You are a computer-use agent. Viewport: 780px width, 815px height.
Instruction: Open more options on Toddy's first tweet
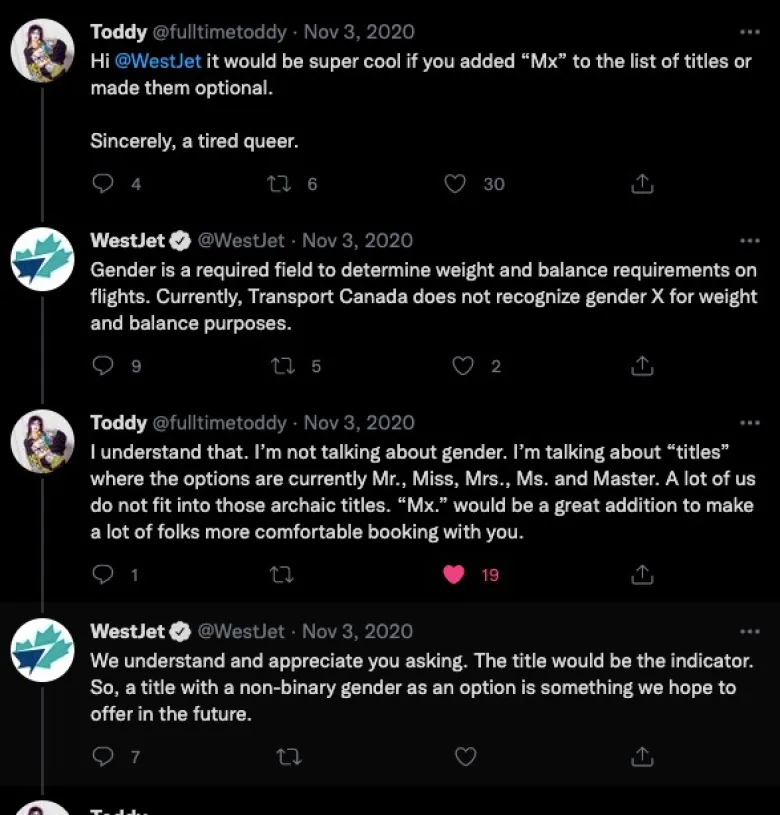749,32
